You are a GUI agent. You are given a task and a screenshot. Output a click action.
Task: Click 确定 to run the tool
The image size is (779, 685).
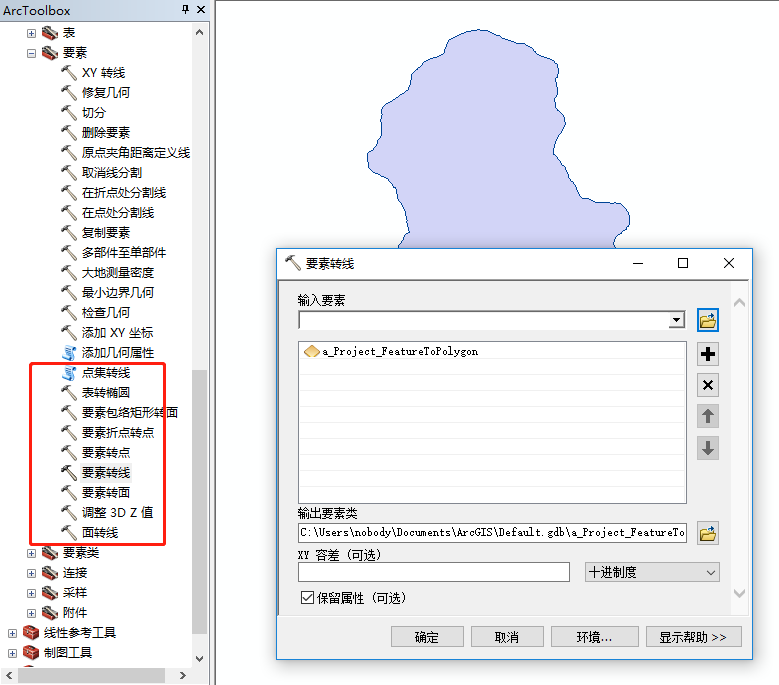[427, 637]
